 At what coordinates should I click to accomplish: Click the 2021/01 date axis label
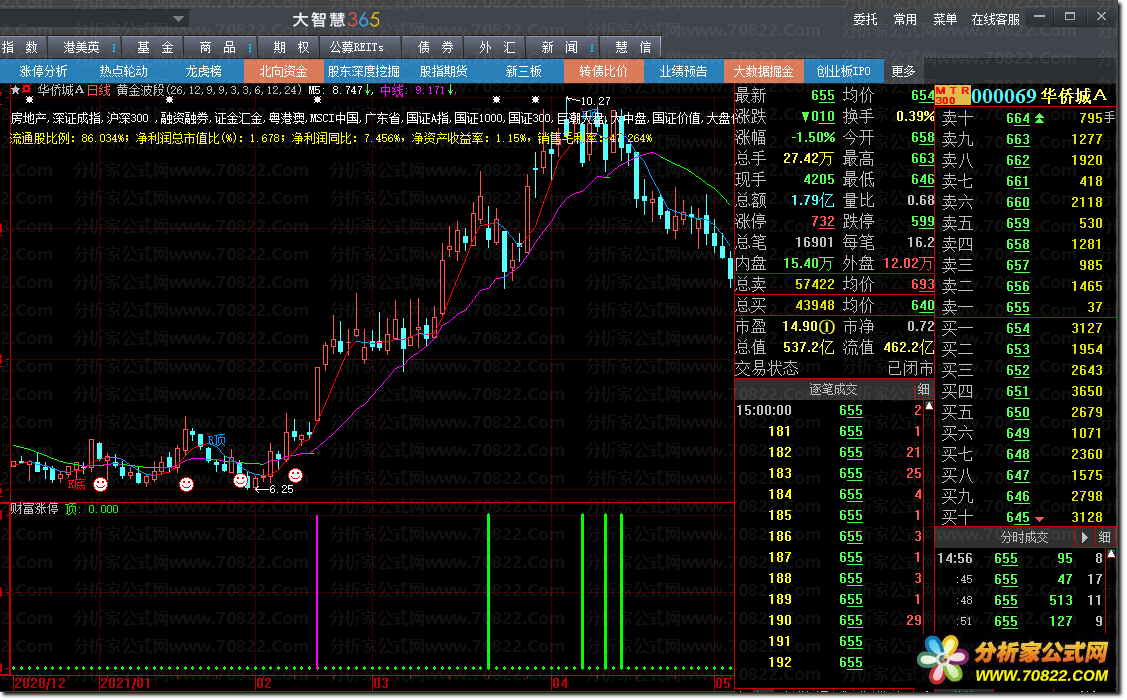[124, 683]
